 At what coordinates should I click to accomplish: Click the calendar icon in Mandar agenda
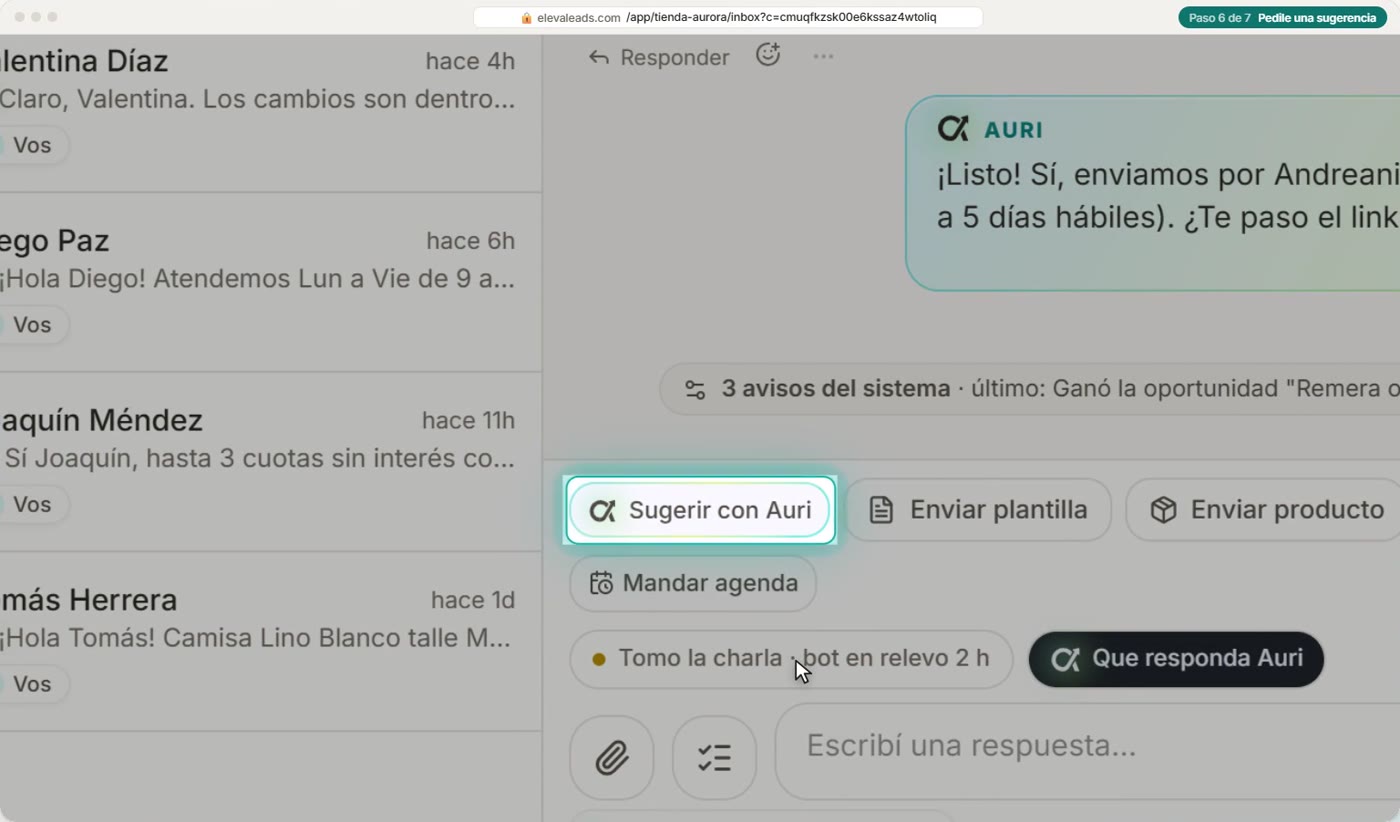click(x=601, y=583)
